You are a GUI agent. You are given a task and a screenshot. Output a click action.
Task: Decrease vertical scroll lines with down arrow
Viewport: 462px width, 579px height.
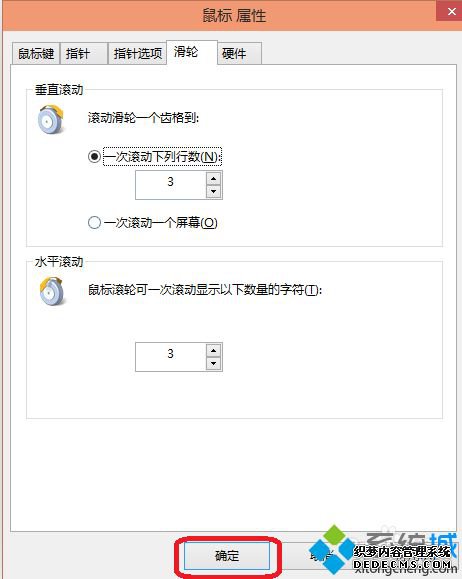click(x=213, y=191)
